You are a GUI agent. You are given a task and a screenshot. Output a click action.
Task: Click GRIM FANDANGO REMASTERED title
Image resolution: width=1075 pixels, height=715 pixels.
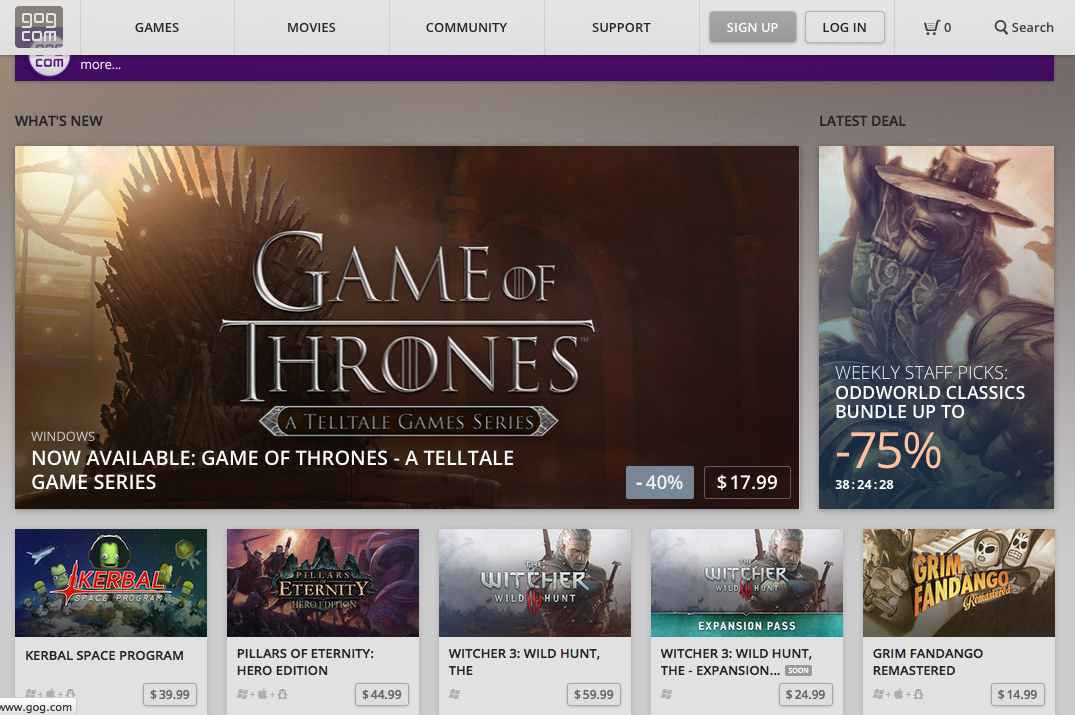(928, 662)
